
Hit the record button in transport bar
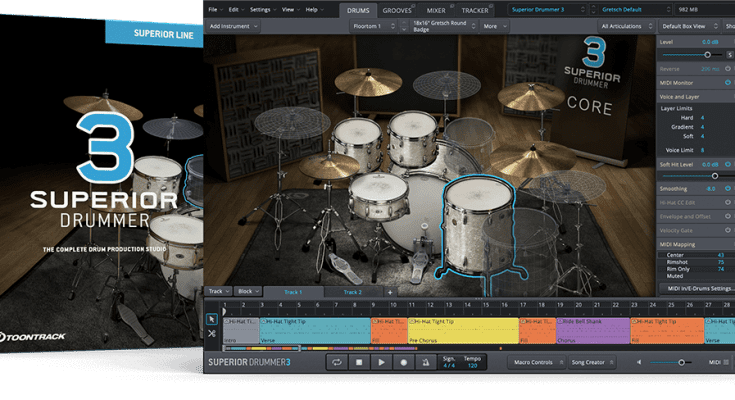click(404, 361)
